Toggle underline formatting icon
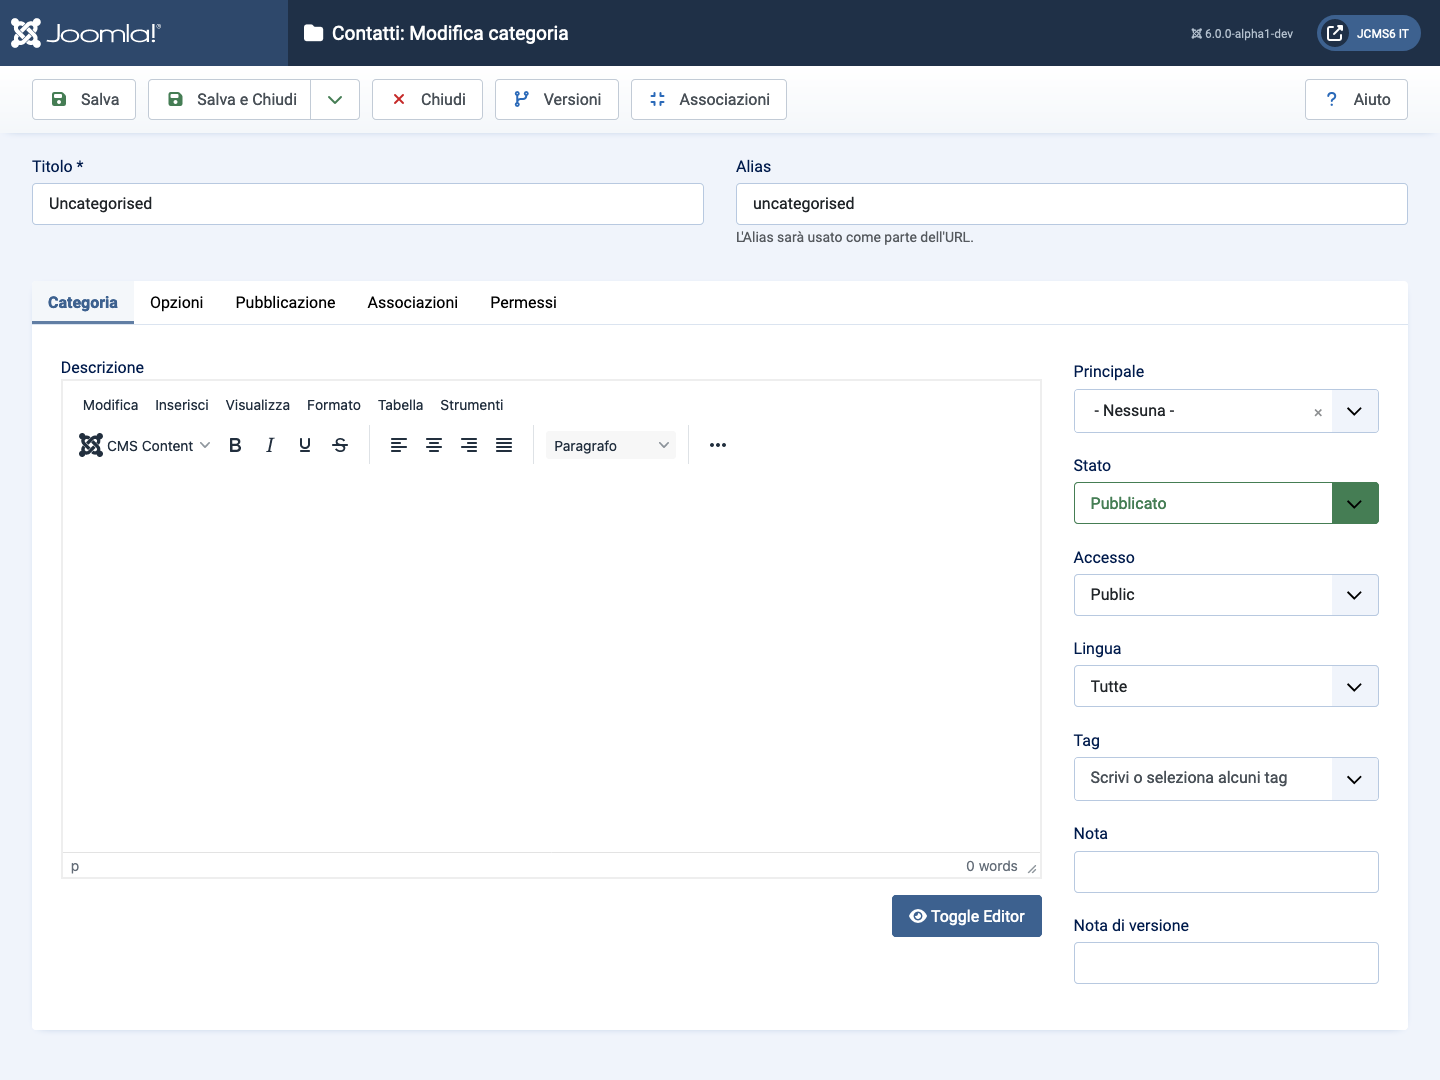This screenshot has height=1080, width=1440. click(x=305, y=446)
